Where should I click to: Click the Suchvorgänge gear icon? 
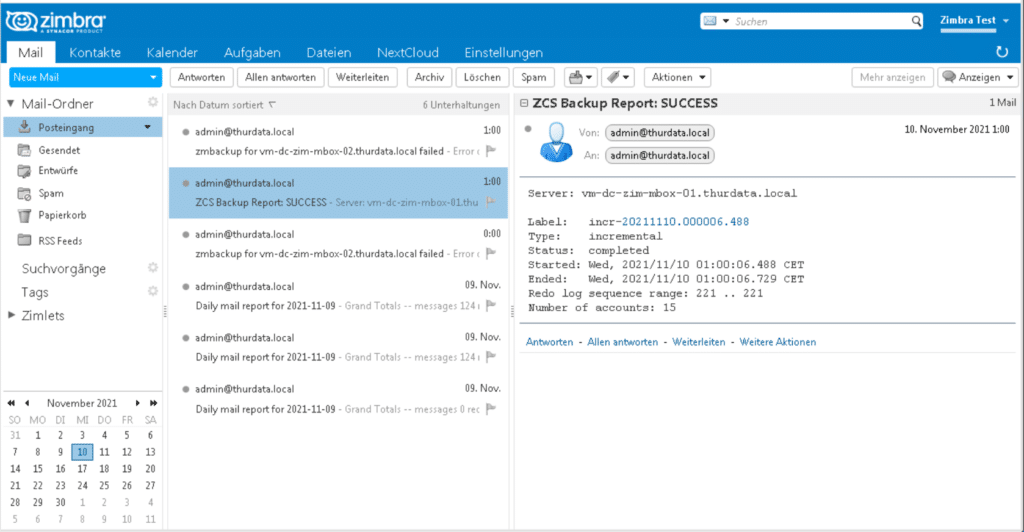tap(153, 268)
